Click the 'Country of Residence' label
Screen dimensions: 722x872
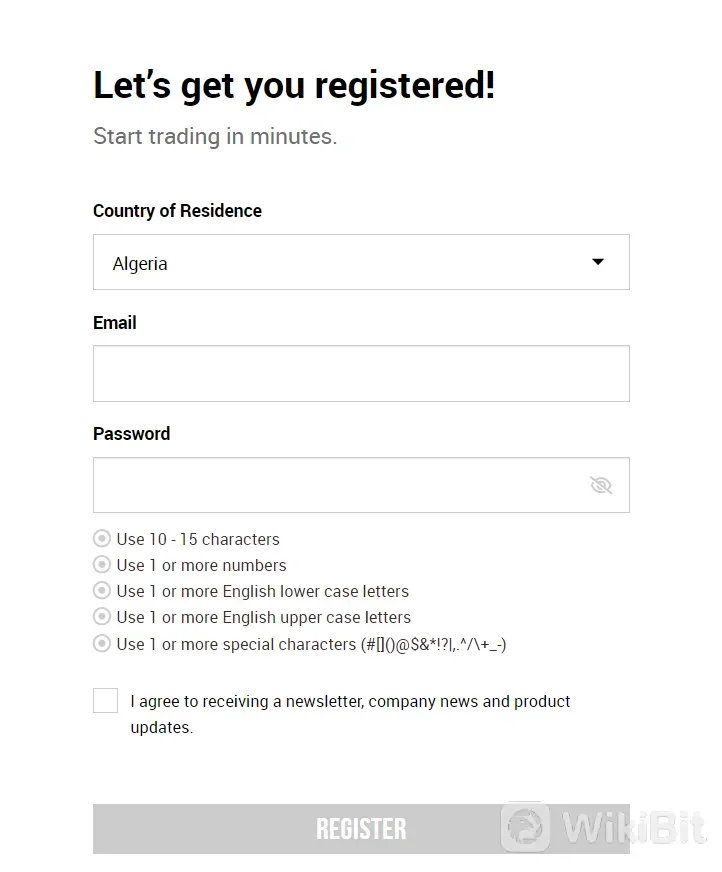pos(177,211)
